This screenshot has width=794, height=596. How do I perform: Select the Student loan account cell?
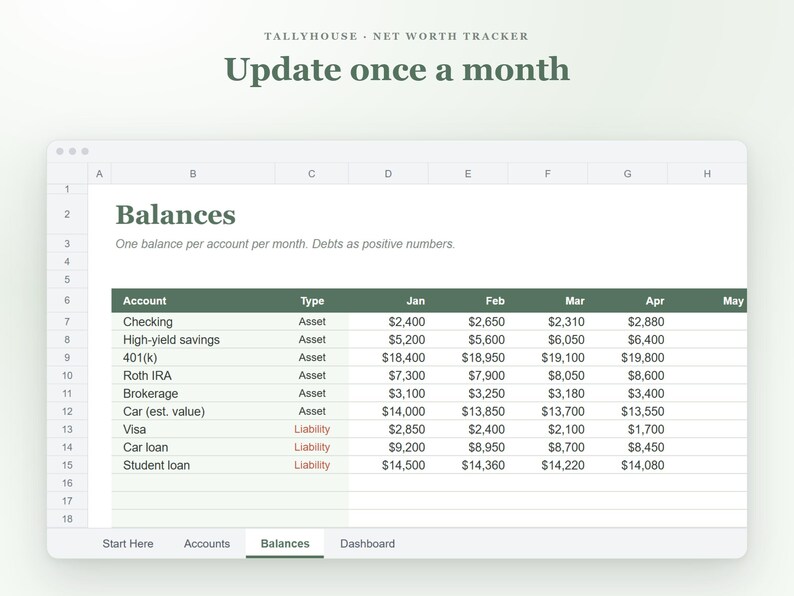(x=193, y=465)
